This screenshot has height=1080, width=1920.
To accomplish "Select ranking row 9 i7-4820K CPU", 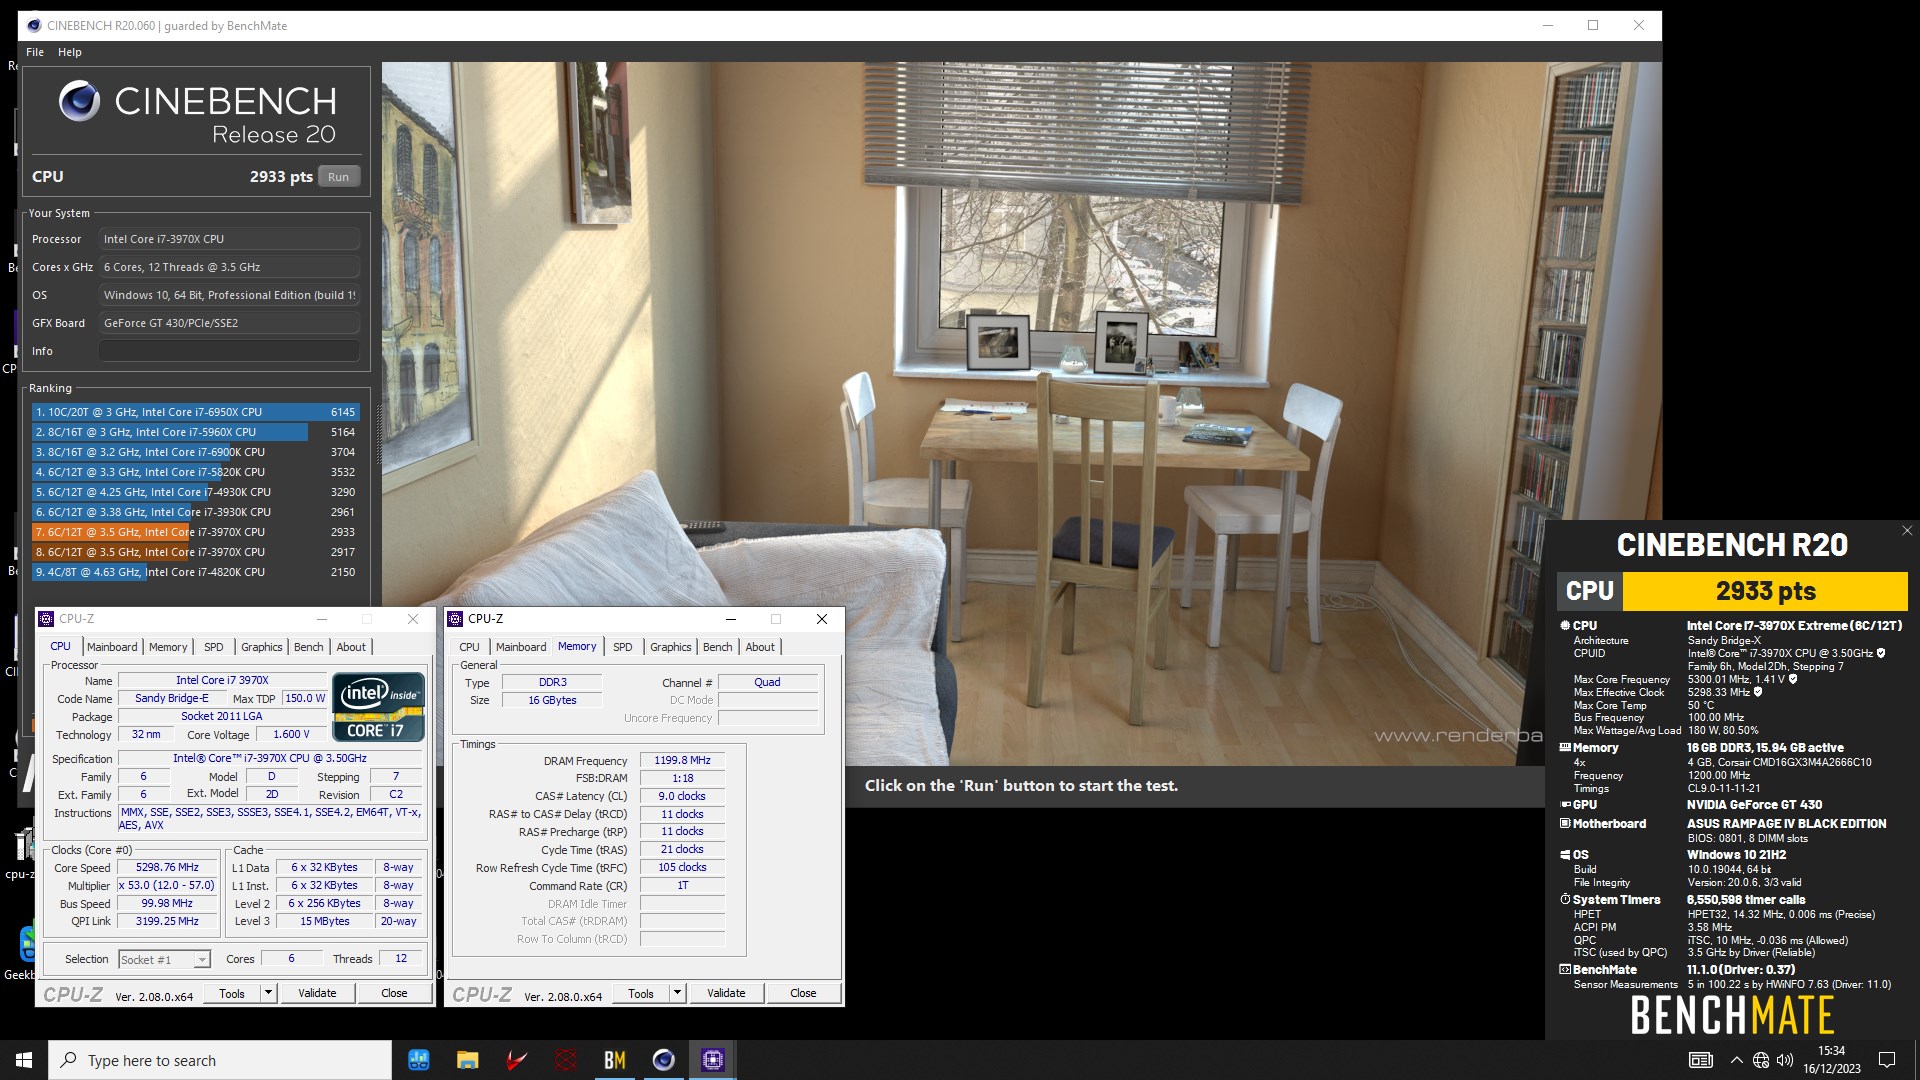I will [196, 572].
